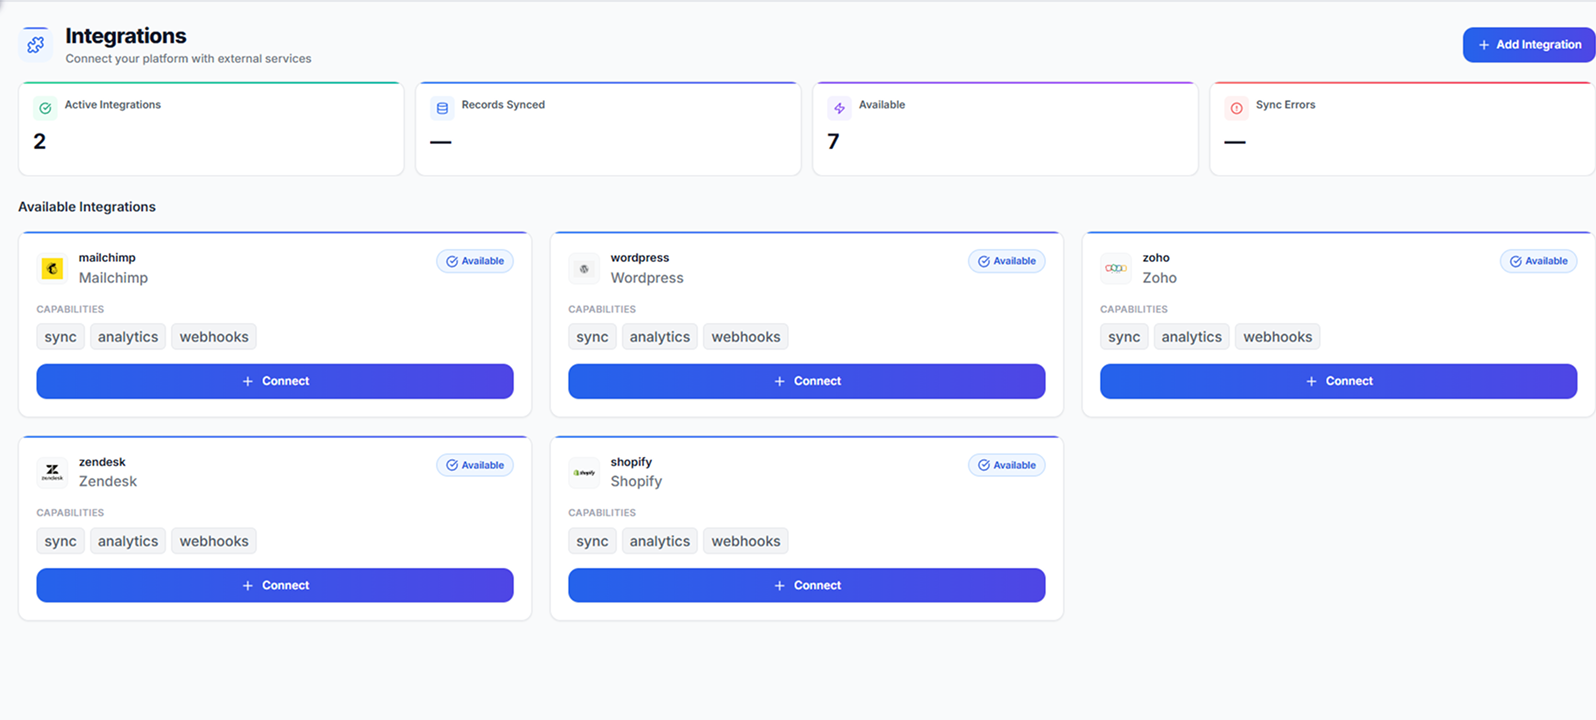Click the Available badge on Mailchimp card
This screenshot has height=720, width=1596.
[475, 261]
